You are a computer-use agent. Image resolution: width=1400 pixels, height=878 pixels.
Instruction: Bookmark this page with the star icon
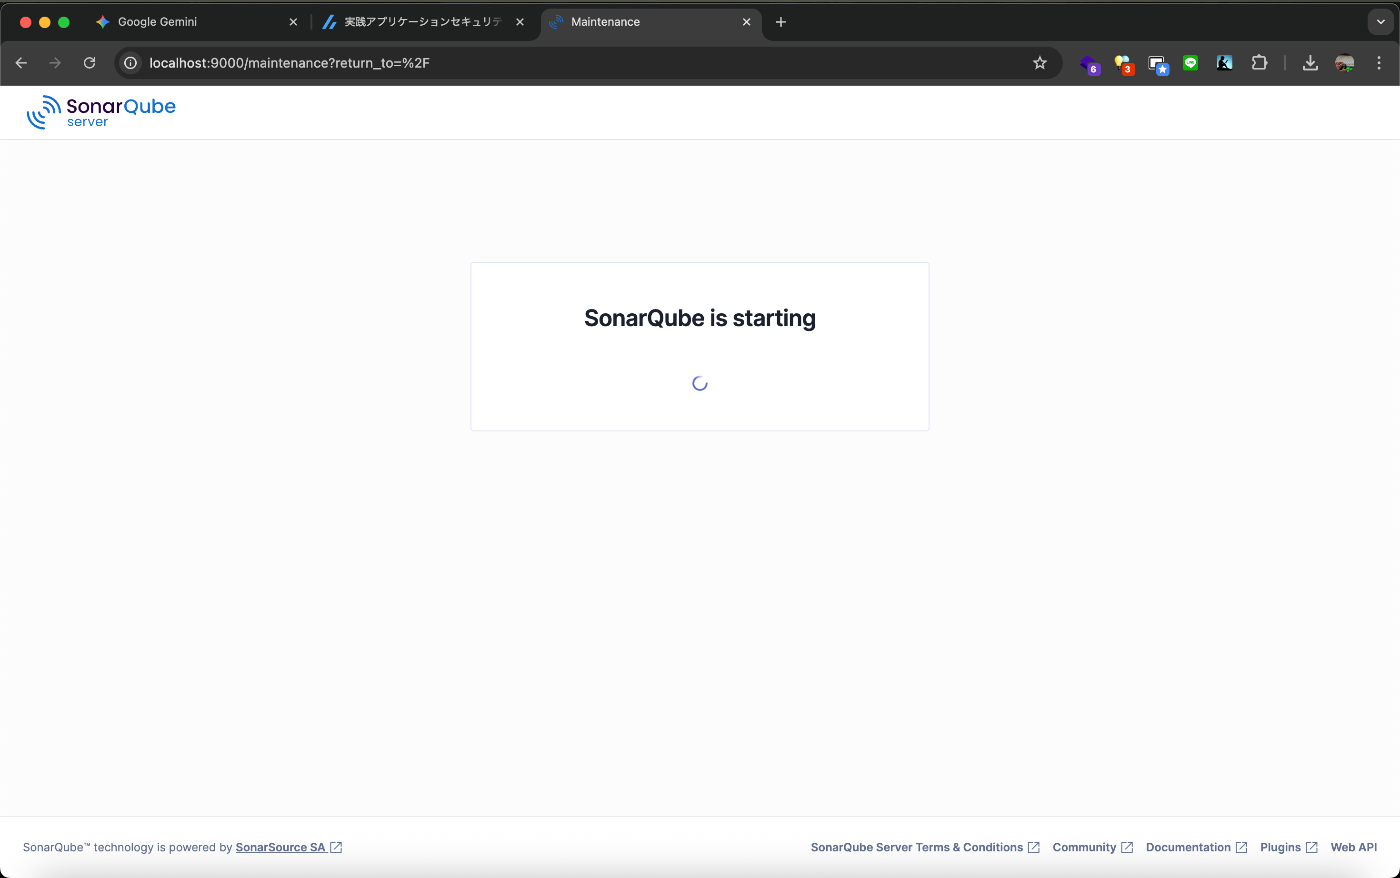pos(1040,63)
